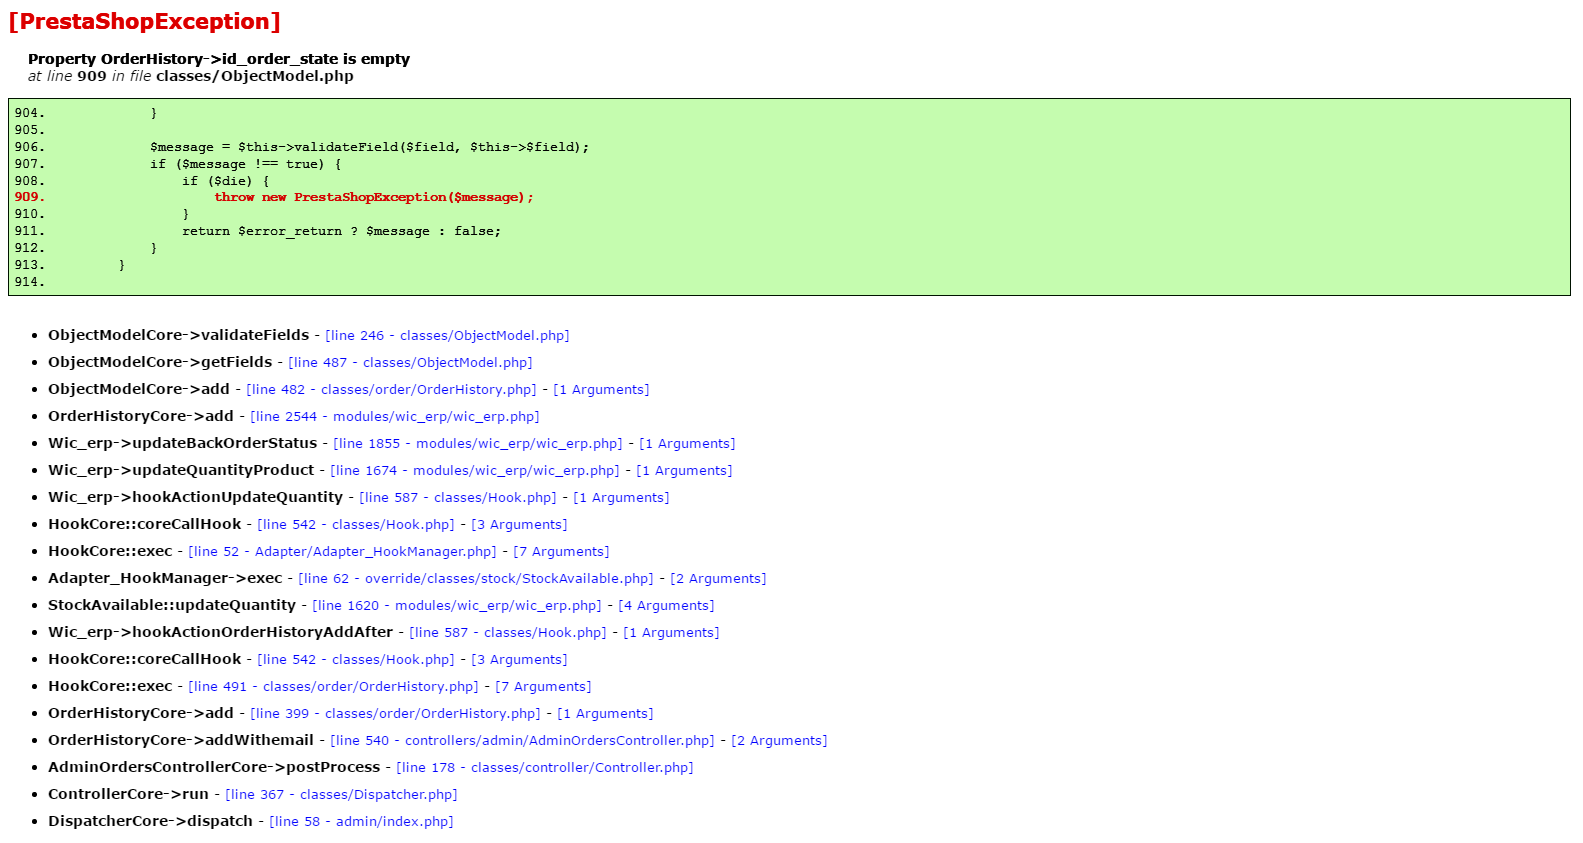Show 7 Arguments beside line 491 link
1583x843 pixels.
click(543, 687)
